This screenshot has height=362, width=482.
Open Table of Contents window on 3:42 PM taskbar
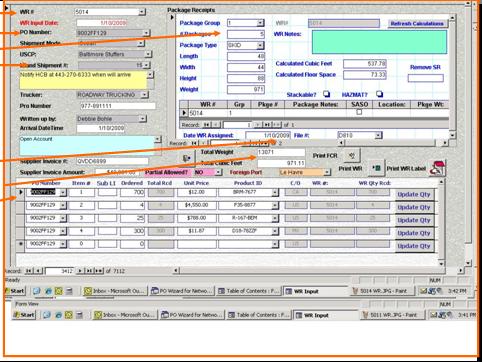click(x=249, y=291)
